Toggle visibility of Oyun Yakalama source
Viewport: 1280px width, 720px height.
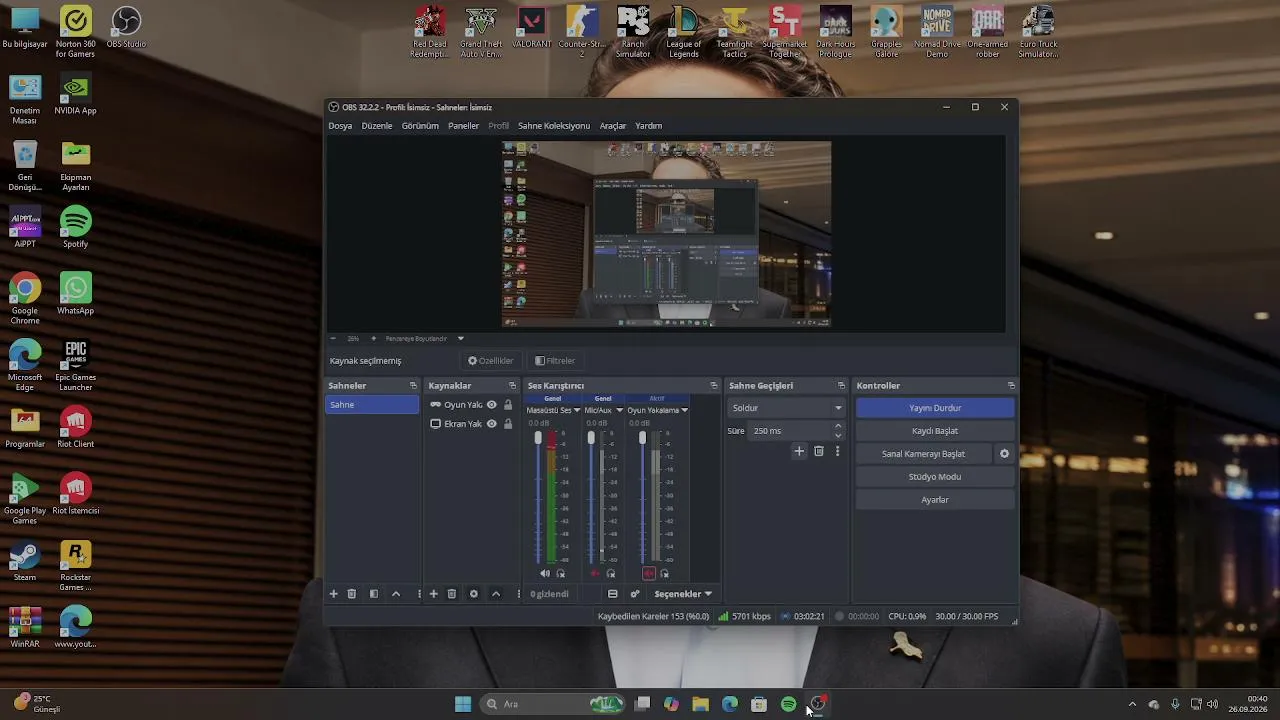(x=492, y=405)
